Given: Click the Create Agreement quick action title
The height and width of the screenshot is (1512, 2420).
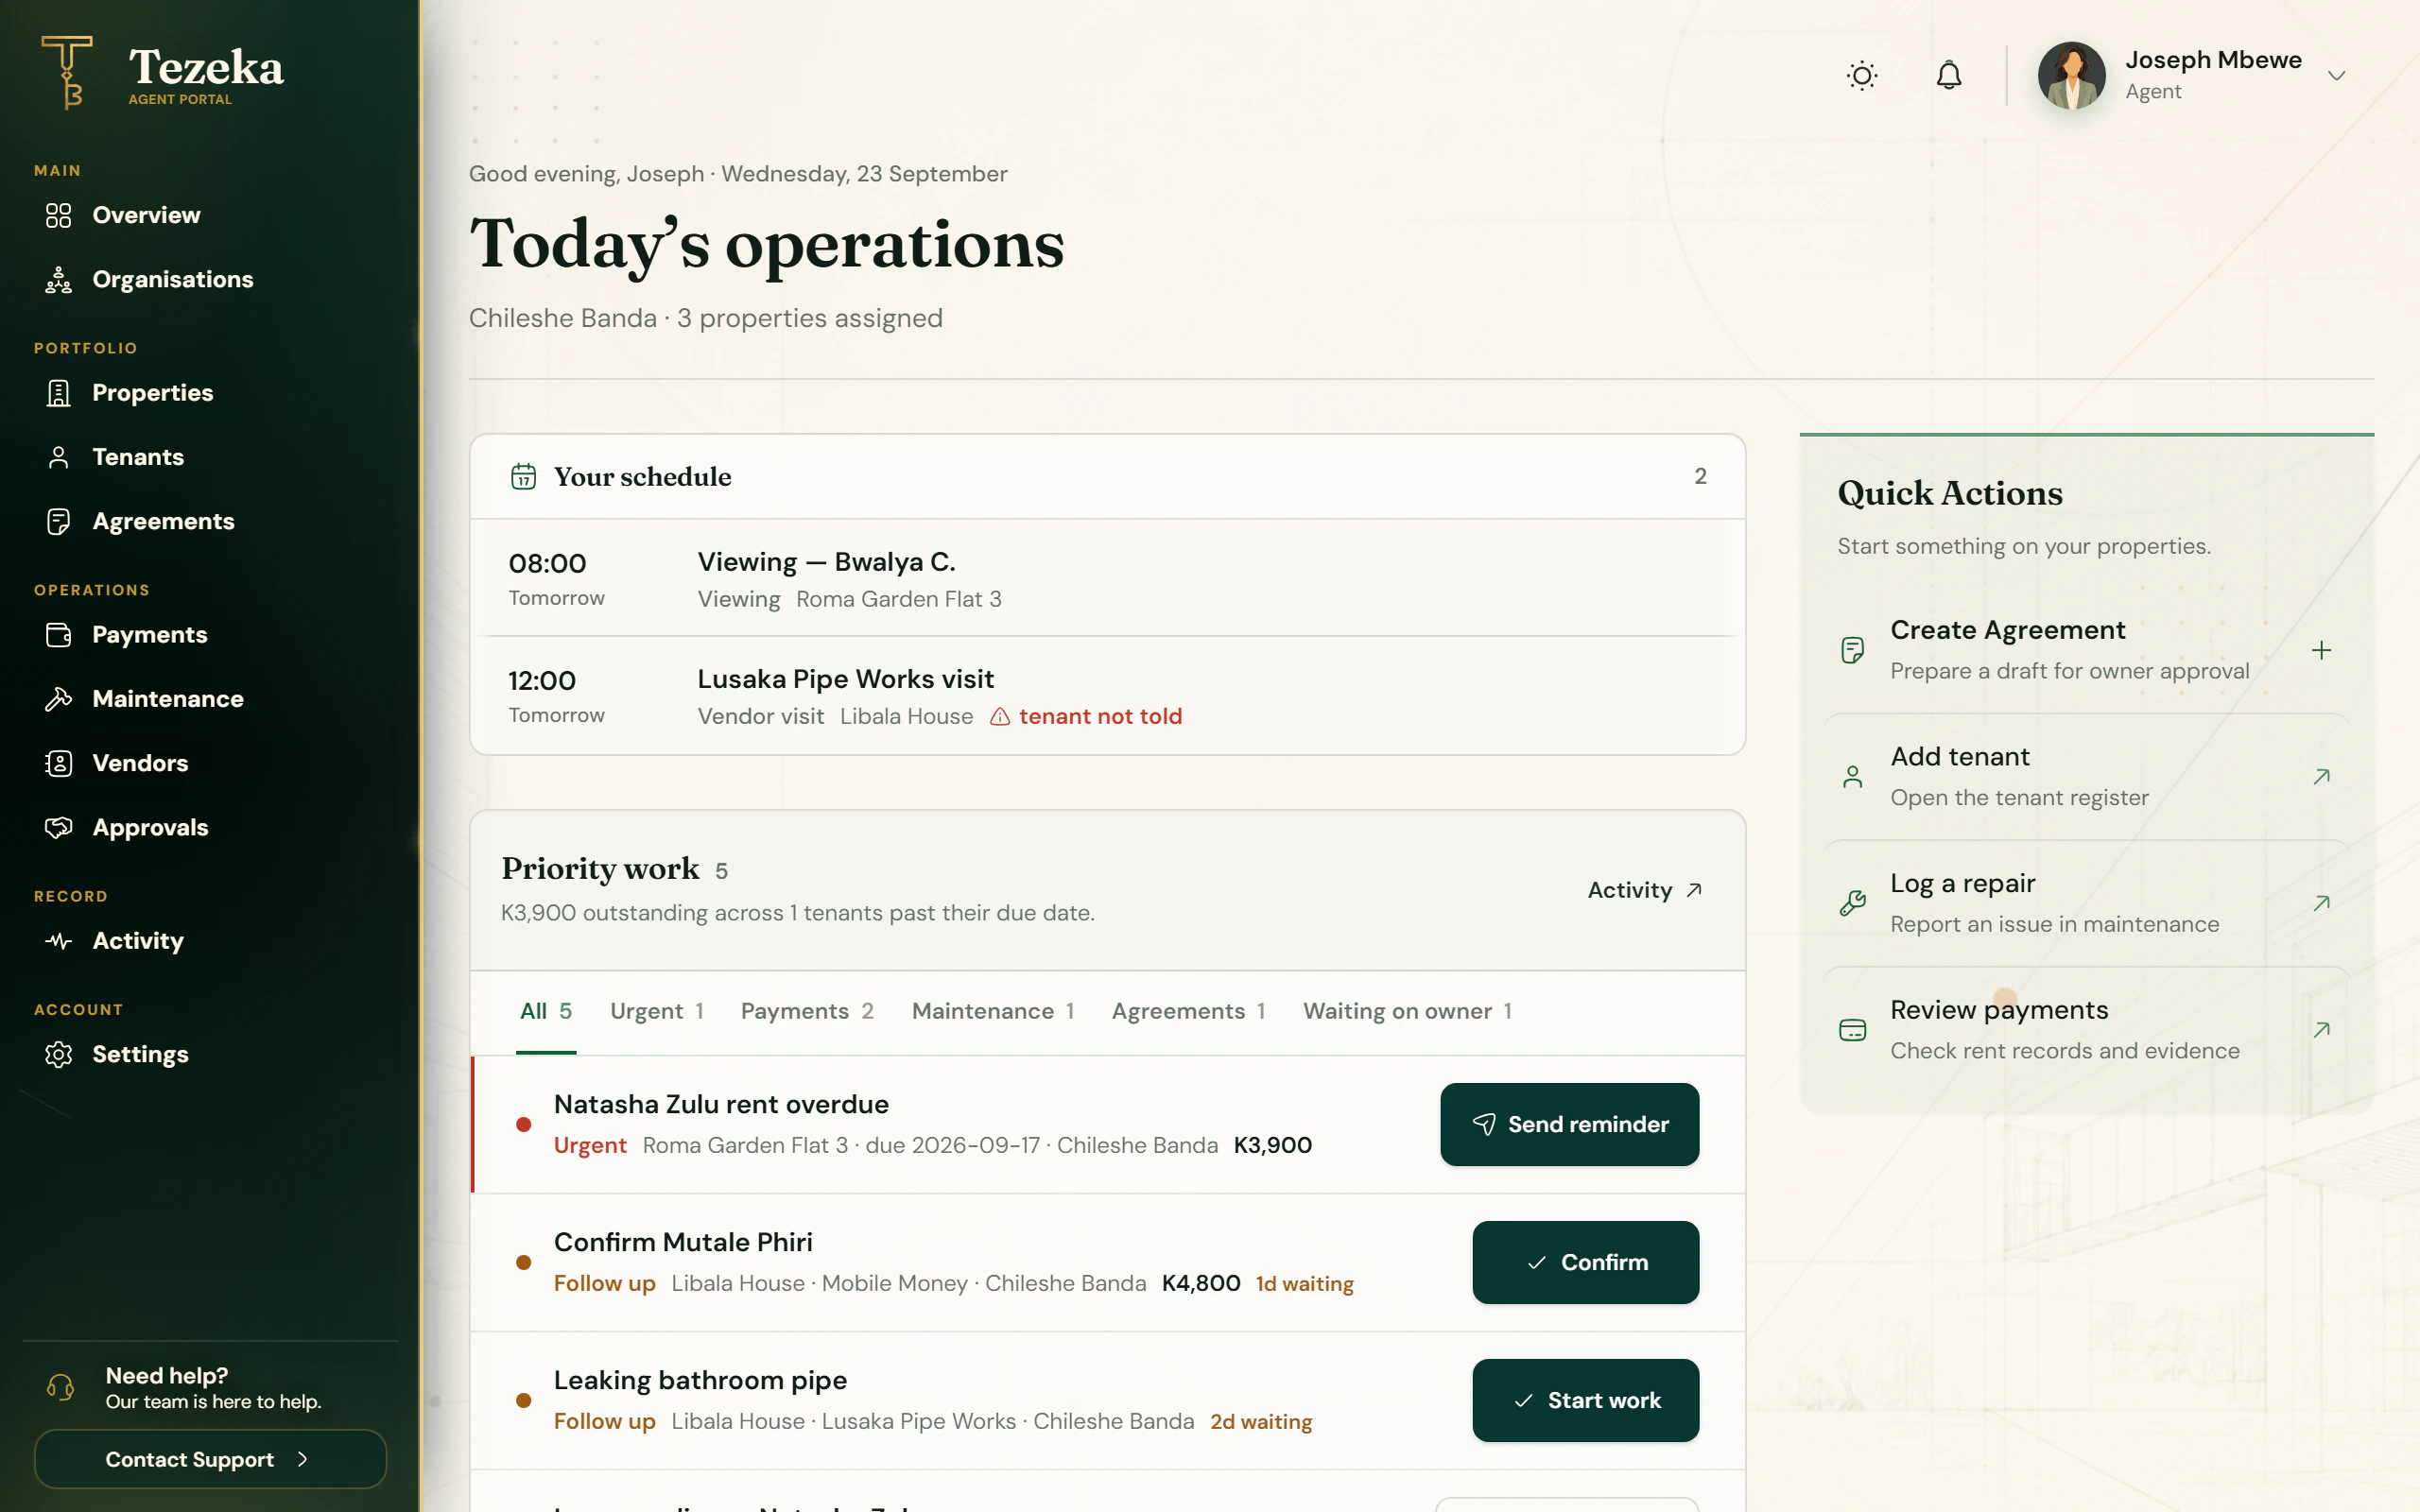Looking at the screenshot, I should coord(2007,630).
